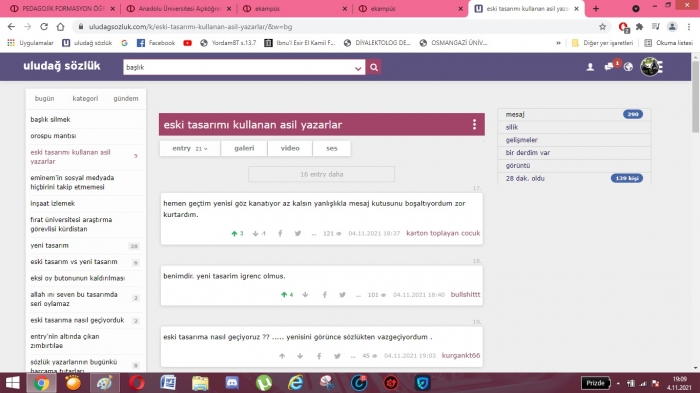Switch to the galeri tab

pos(244,148)
